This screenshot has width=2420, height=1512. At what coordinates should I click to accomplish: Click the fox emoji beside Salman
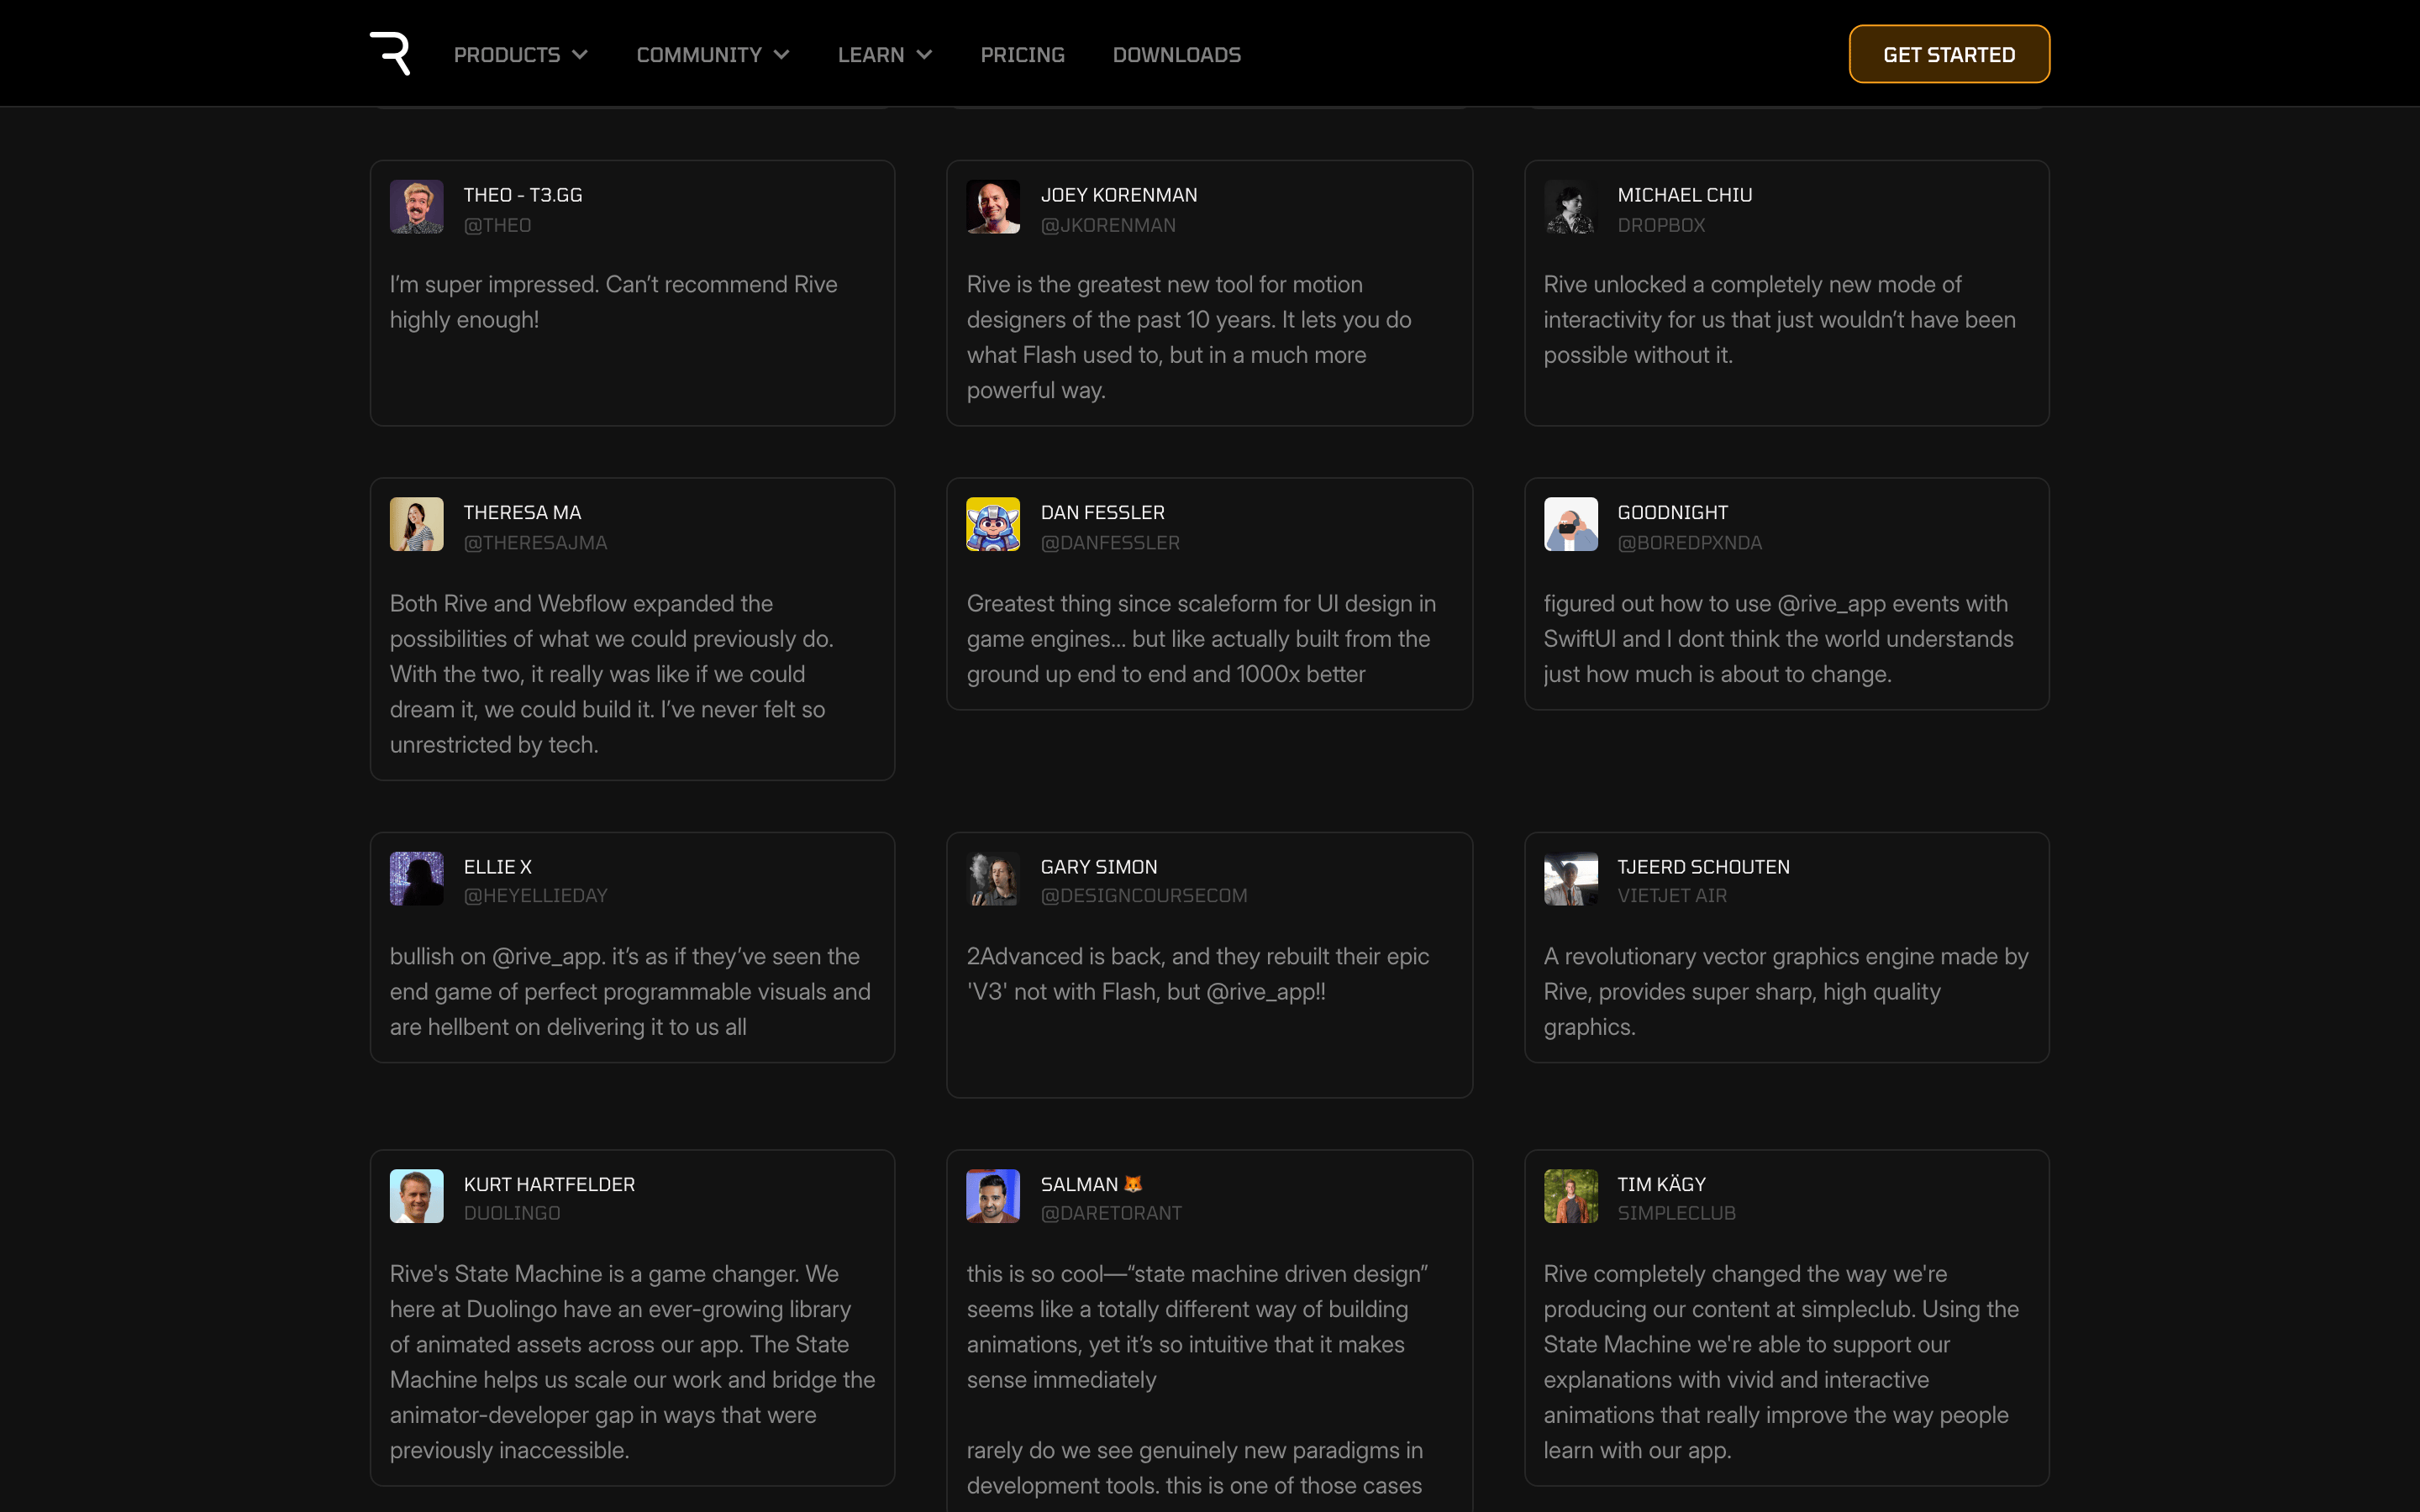click(x=1133, y=1184)
